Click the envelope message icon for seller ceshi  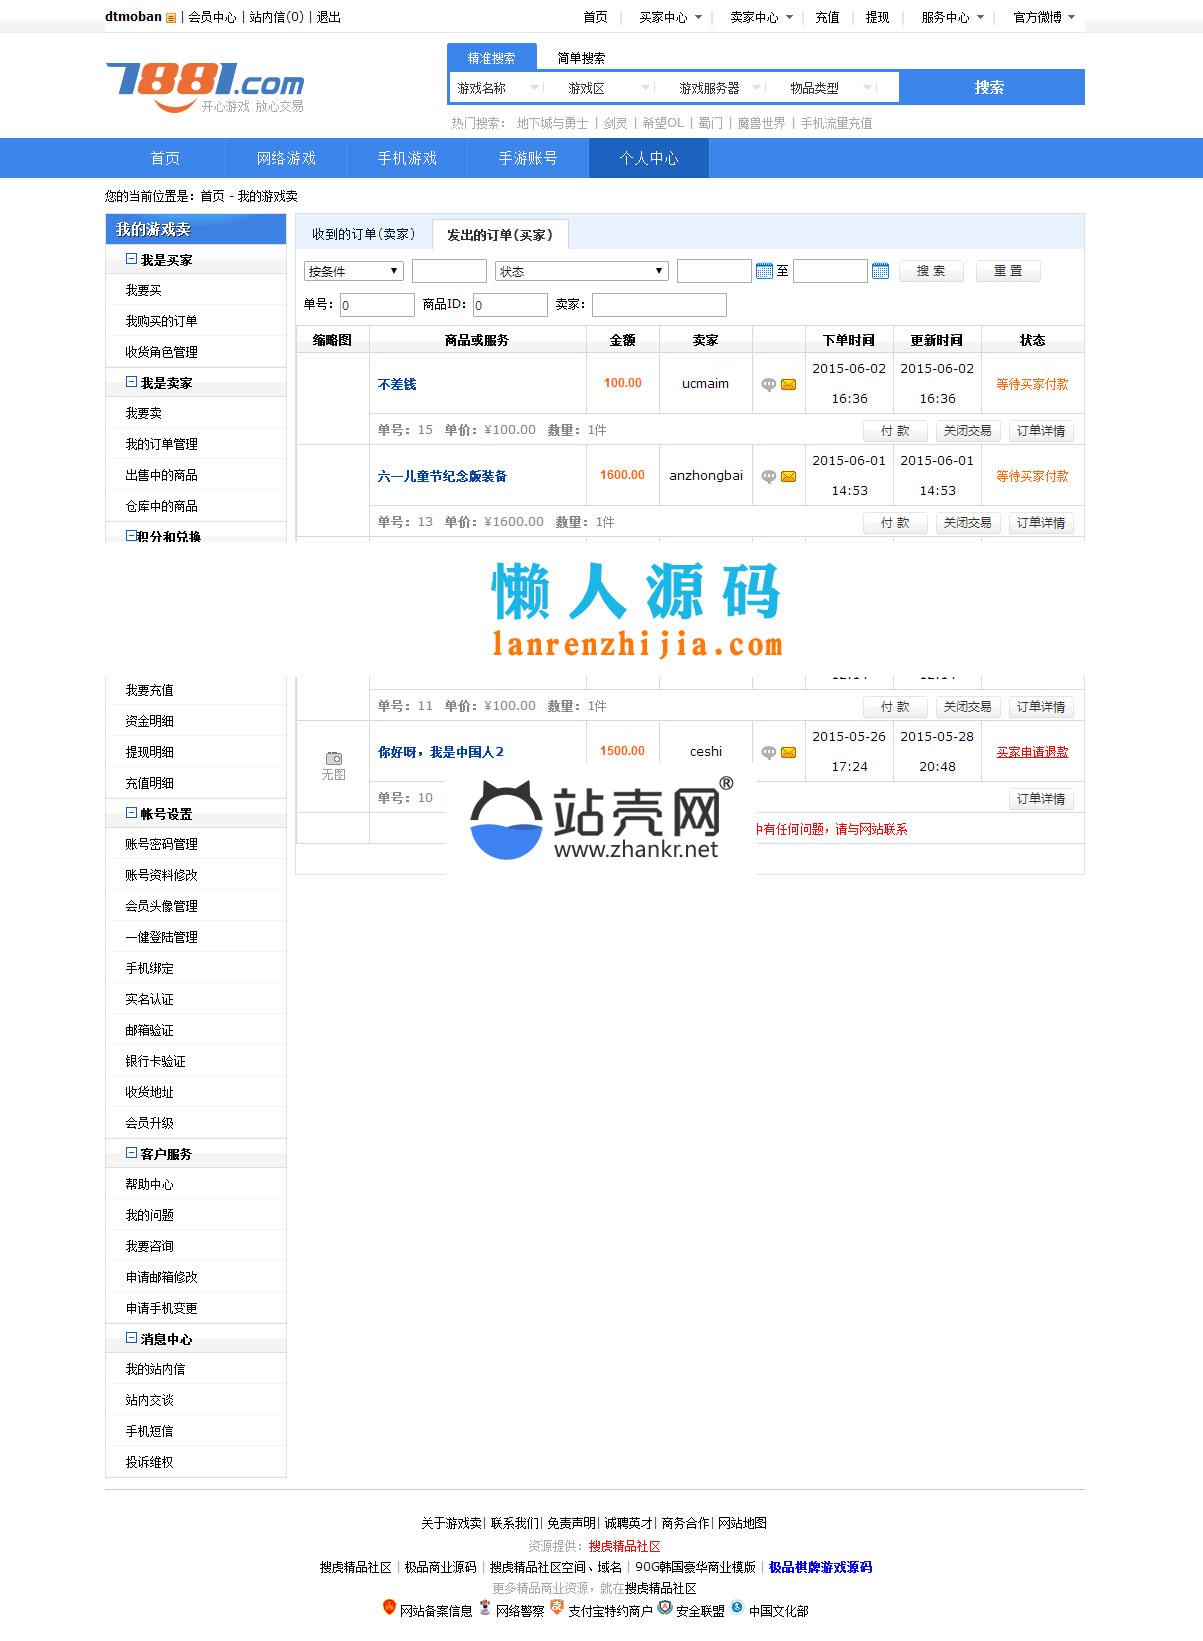[x=788, y=753]
